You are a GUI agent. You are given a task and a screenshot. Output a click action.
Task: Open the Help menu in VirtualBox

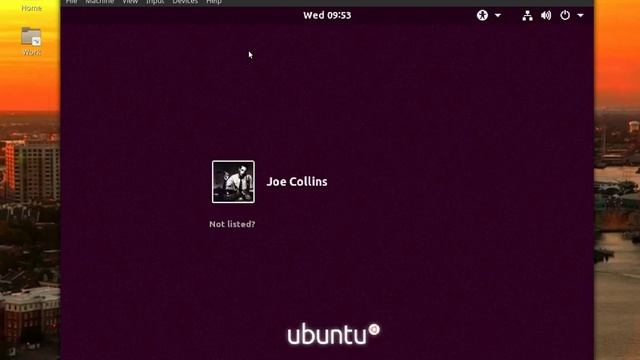pyautogui.click(x=214, y=2)
